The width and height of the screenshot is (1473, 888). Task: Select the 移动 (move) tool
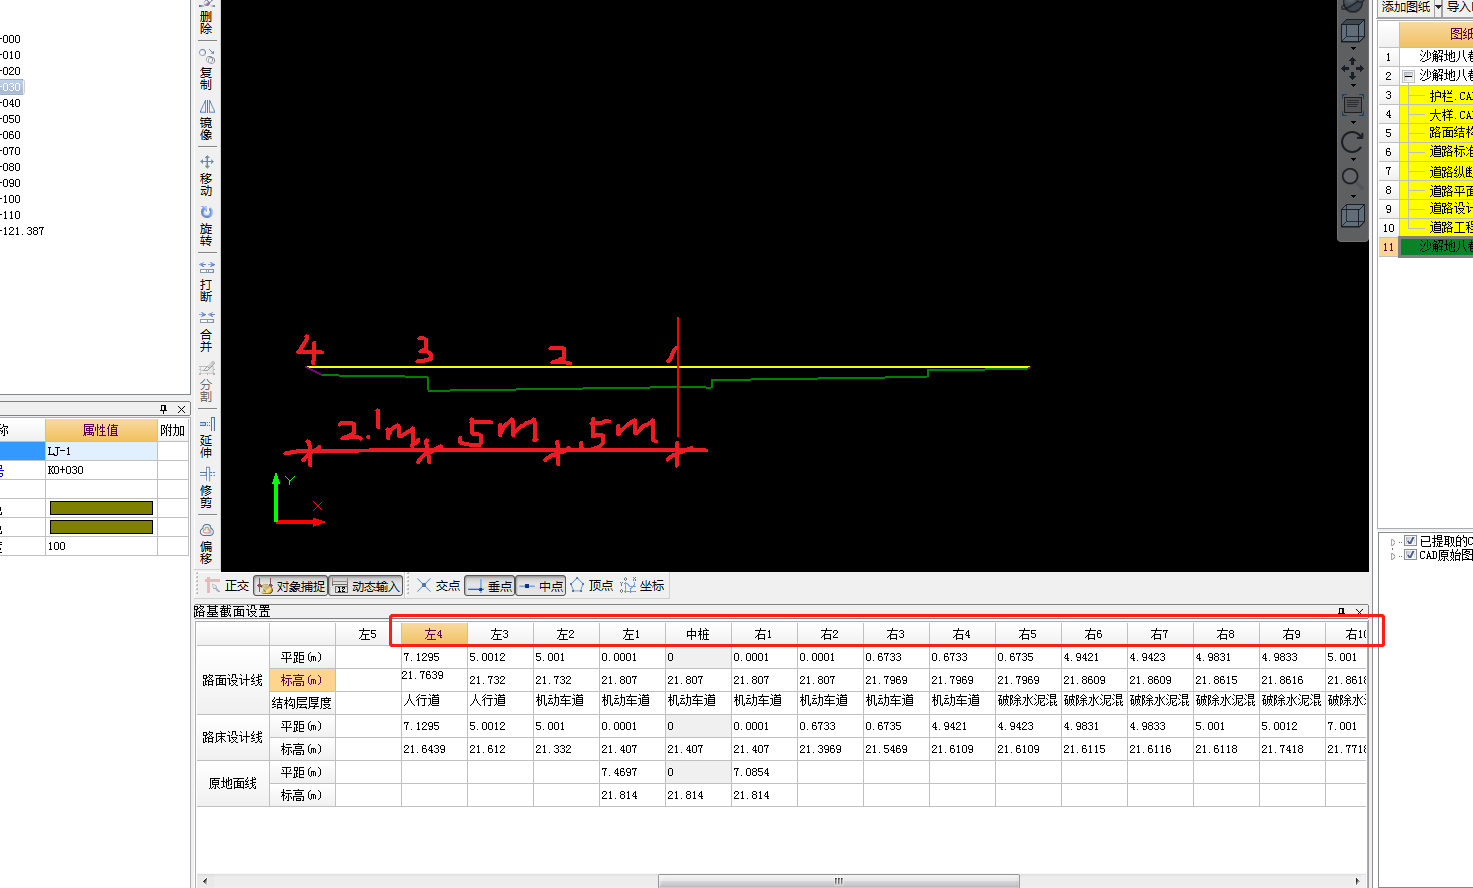(x=206, y=175)
